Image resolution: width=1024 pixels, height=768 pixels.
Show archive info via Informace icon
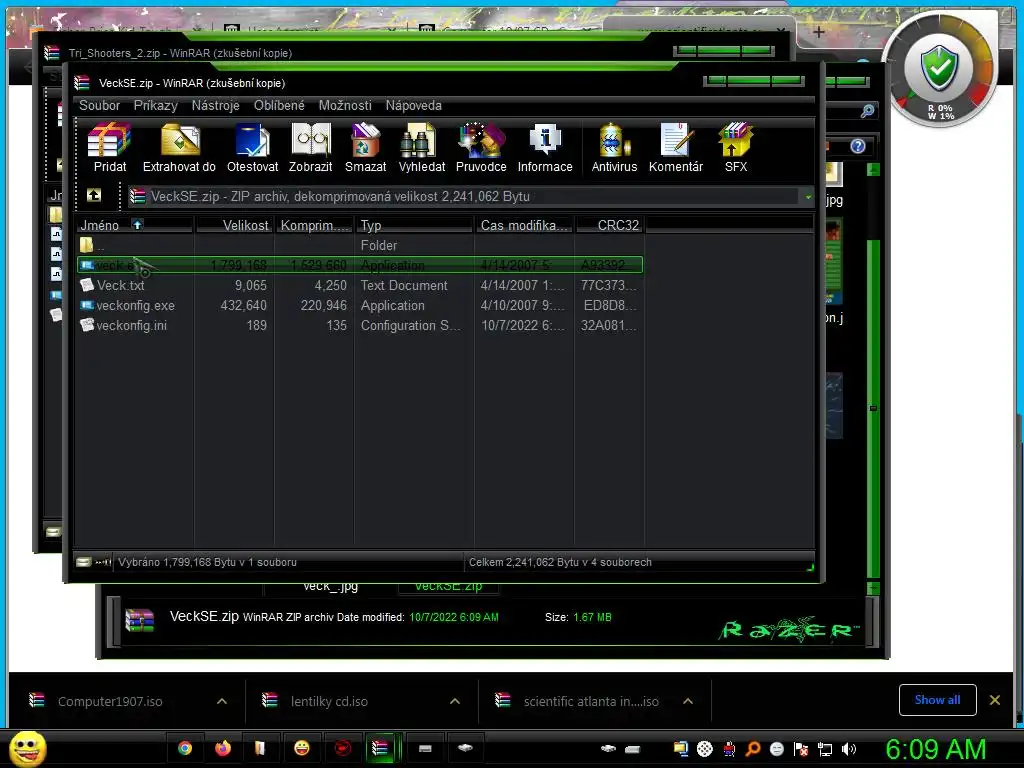[x=545, y=148]
